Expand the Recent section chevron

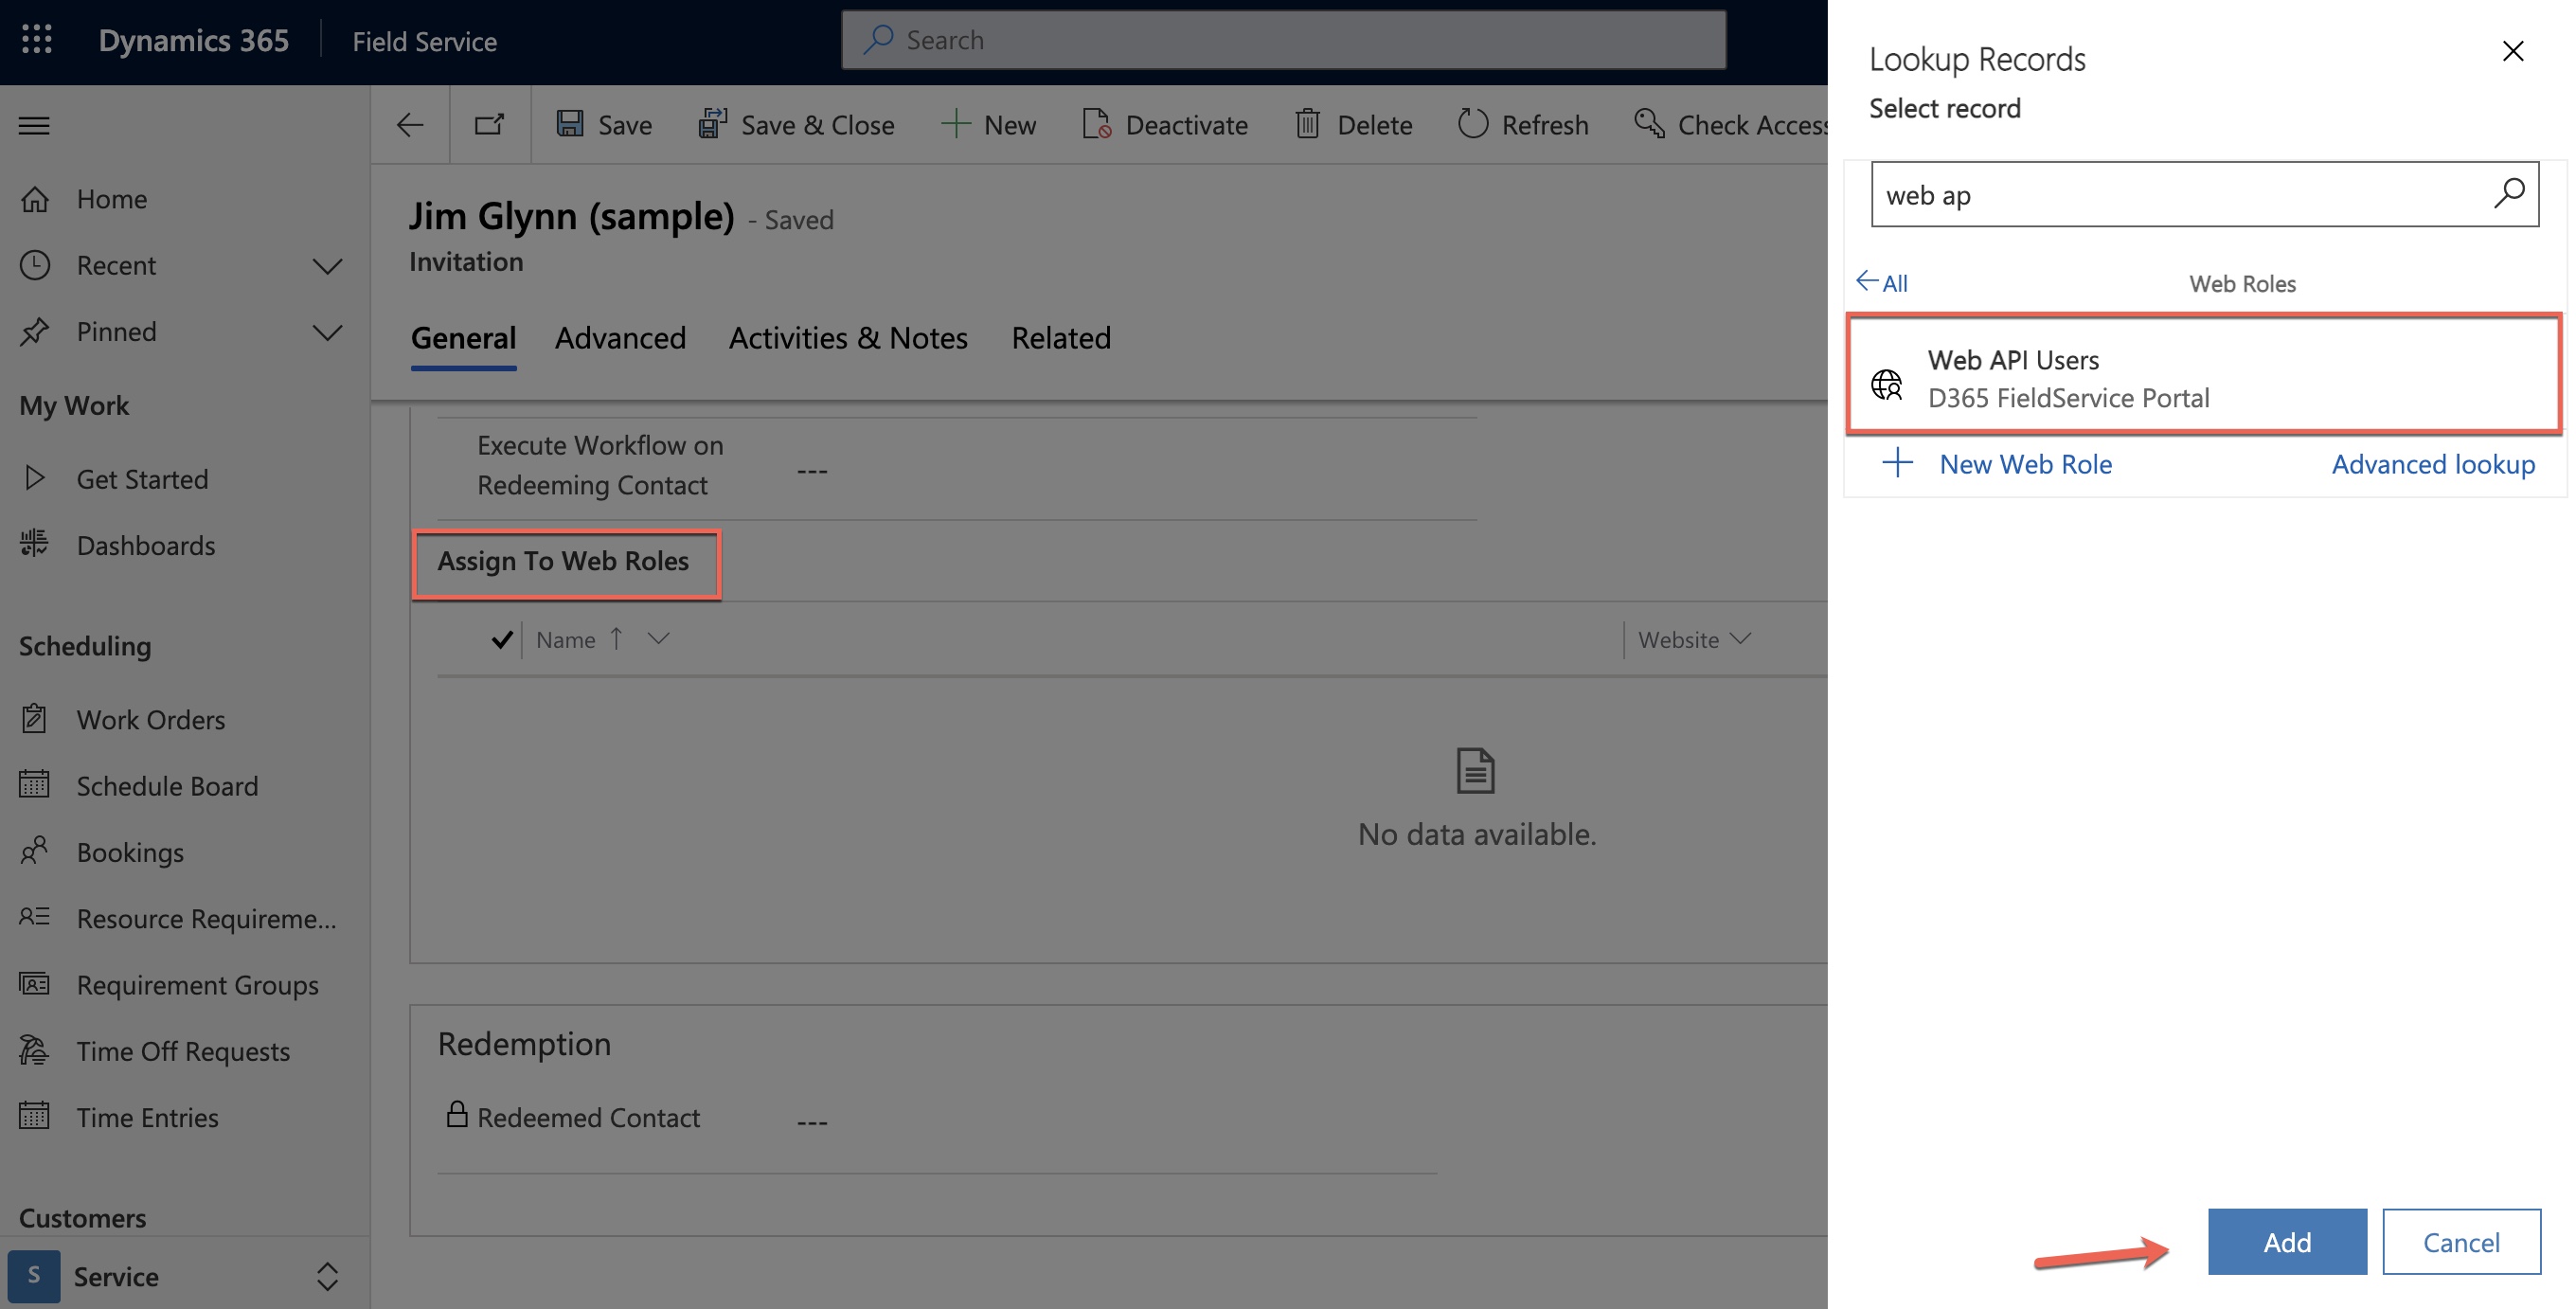coord(327,266)
